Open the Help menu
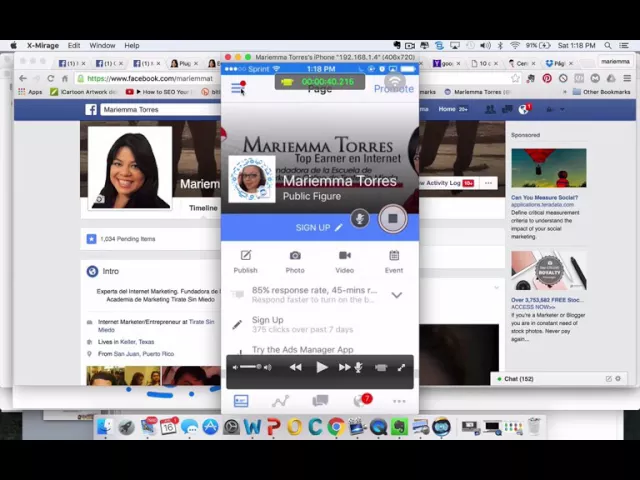Viewport: 640px width, 480px height. 132,45
